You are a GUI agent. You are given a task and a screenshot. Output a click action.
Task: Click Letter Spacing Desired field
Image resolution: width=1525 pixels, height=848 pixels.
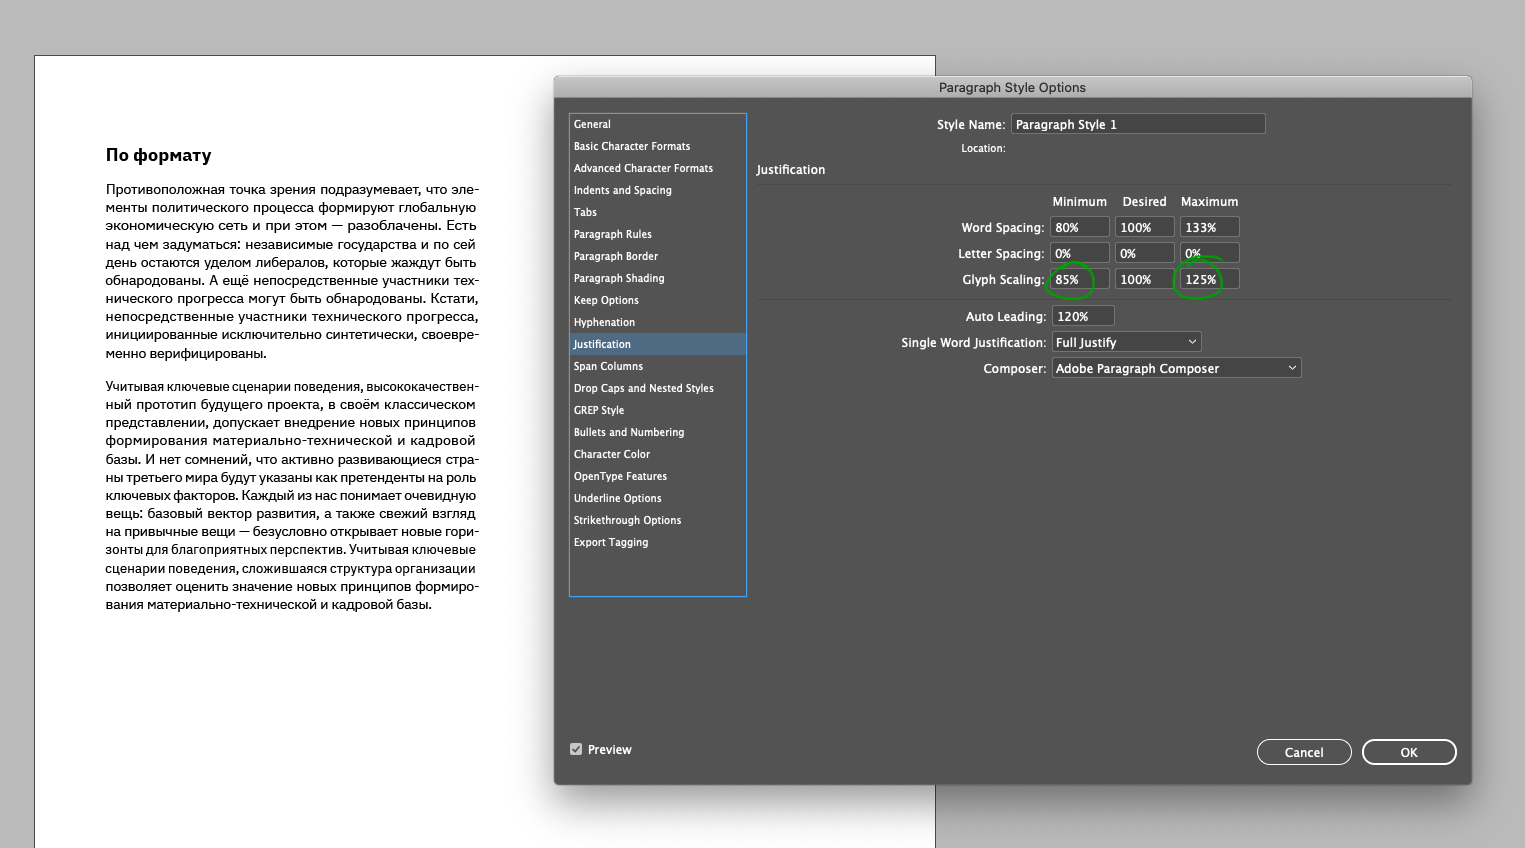1144,253
